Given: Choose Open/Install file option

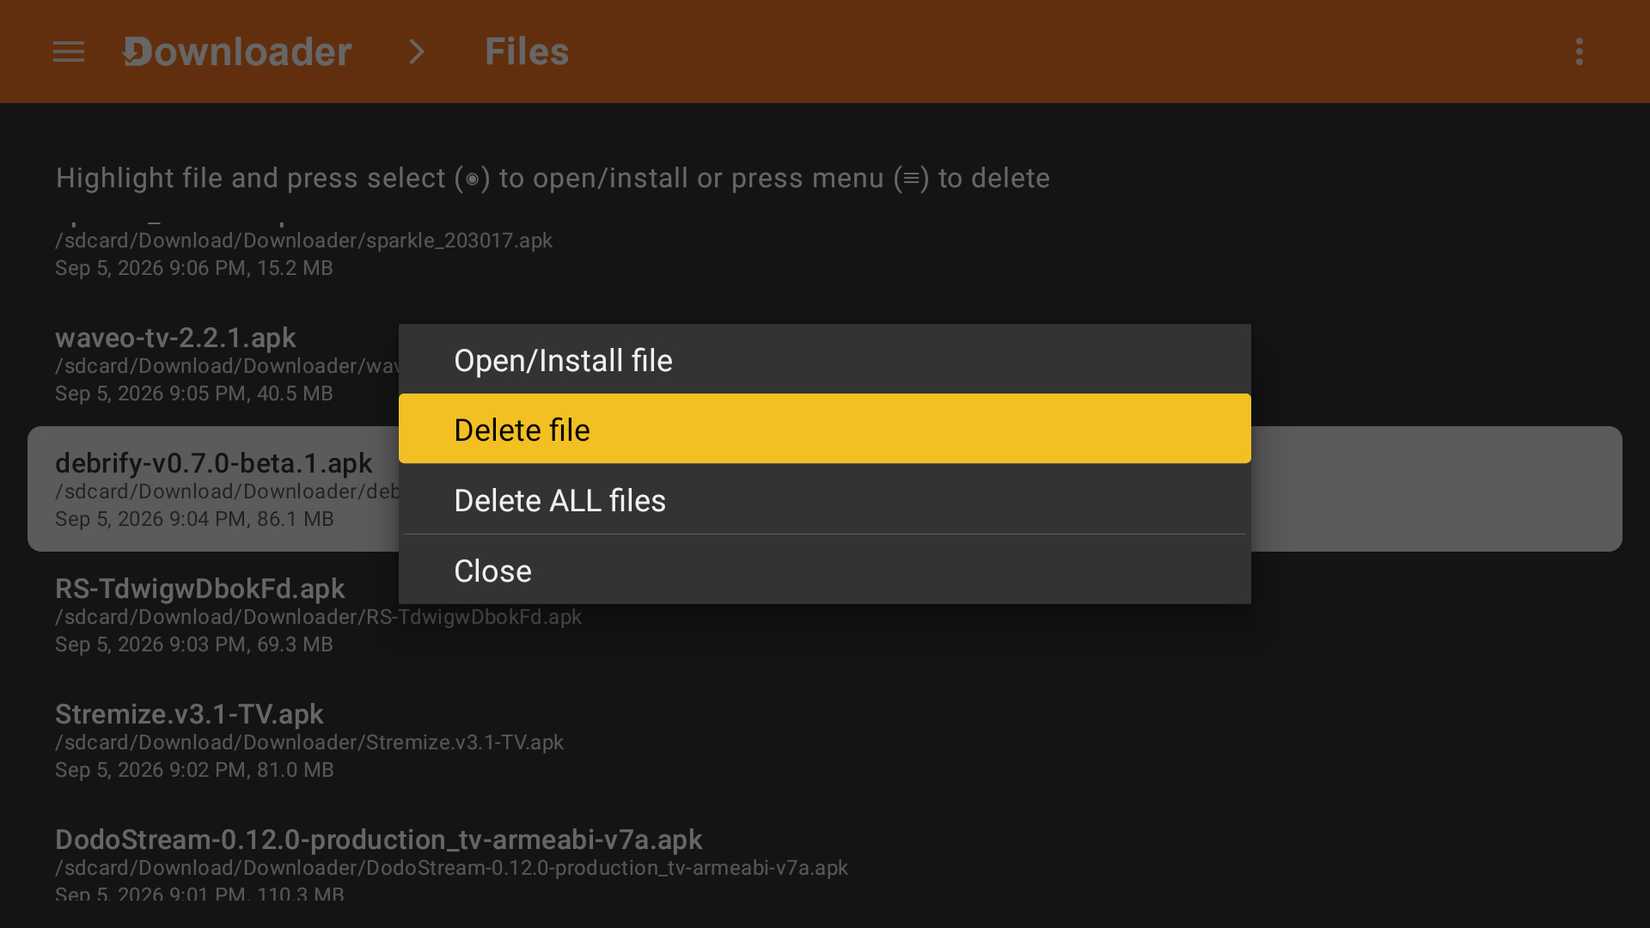Looking at the screenshot, I should coord(825,359).
